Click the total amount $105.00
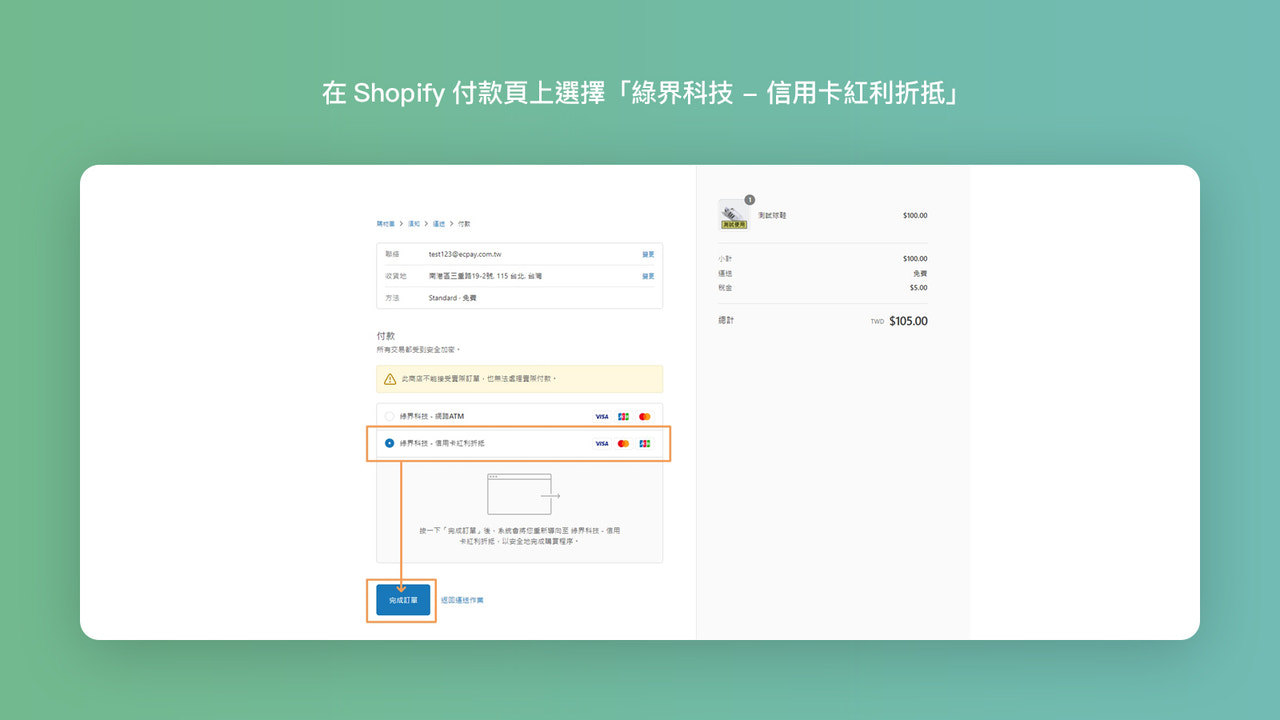The image size is (1280, 720). click(908, 321)
